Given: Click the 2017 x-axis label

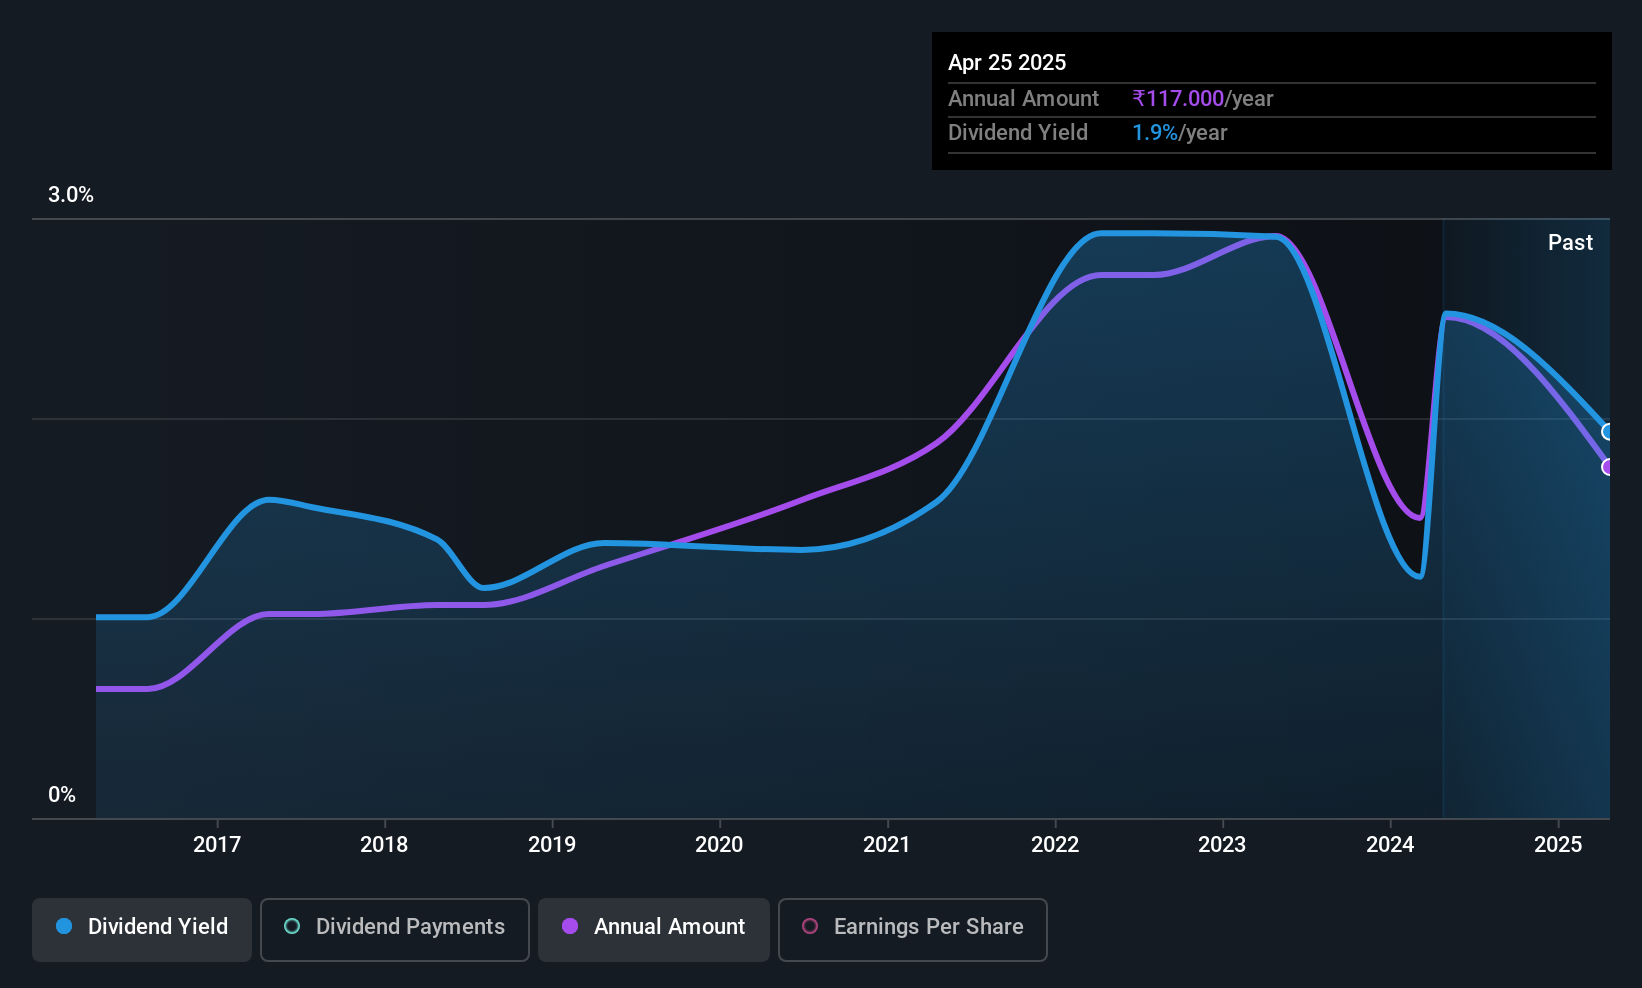Looking at the screenshot, I should point(217,844).
